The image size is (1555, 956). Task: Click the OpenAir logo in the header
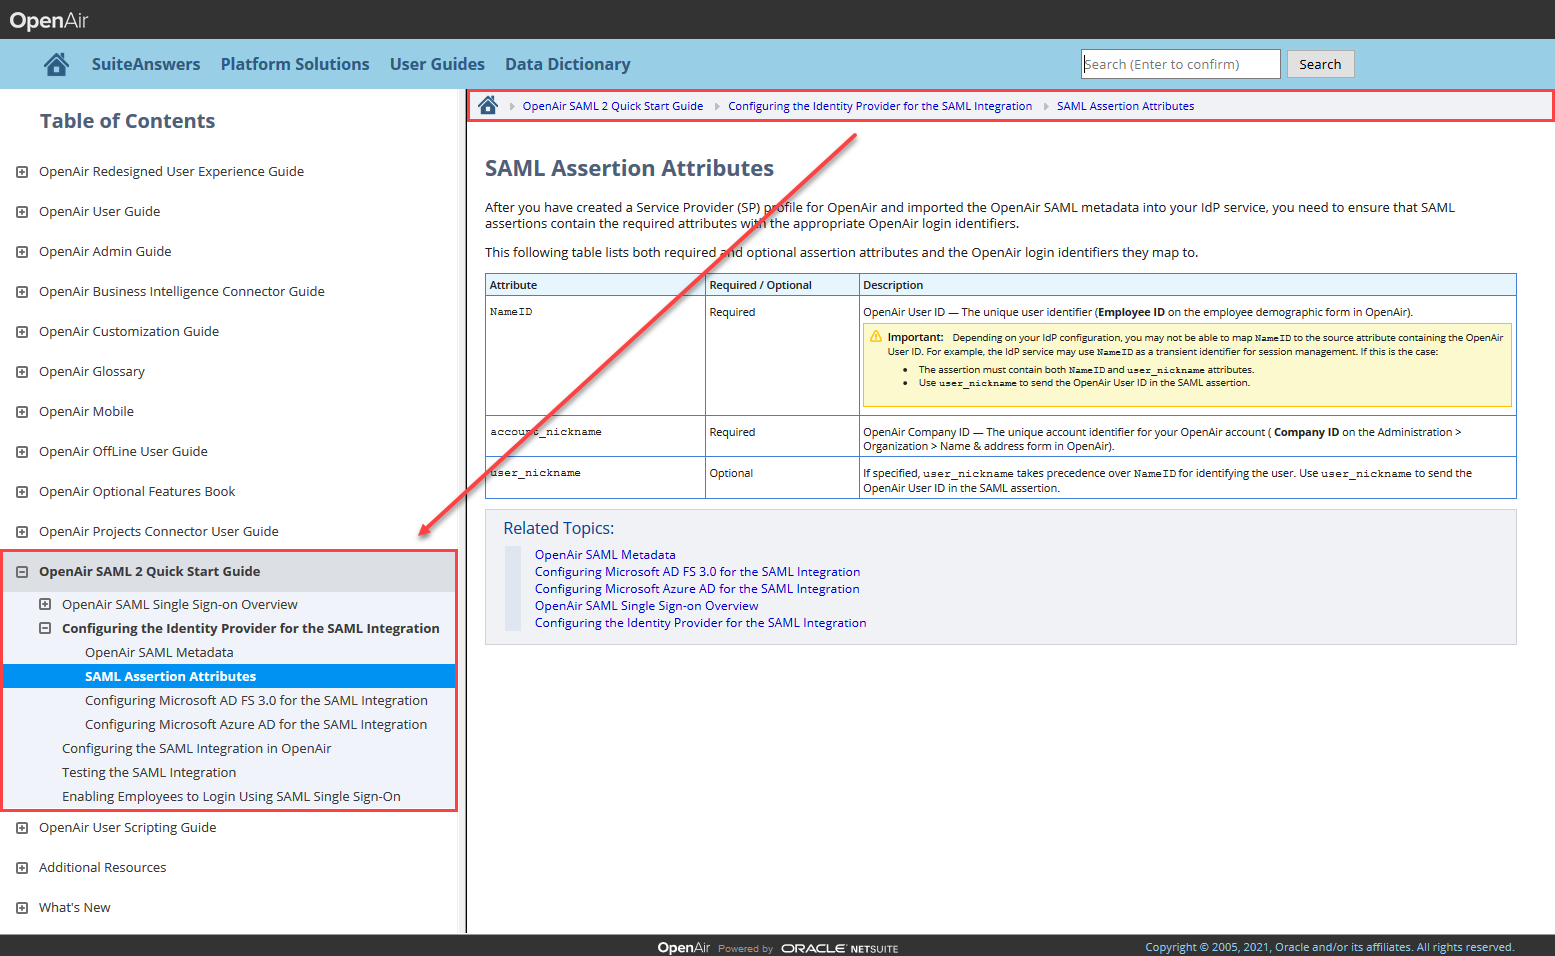[x=49, y=20]
